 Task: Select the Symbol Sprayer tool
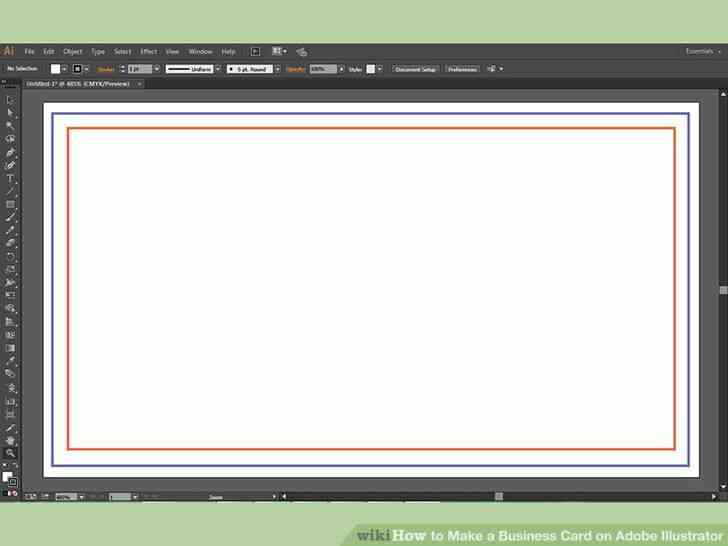tap(10, 388)
